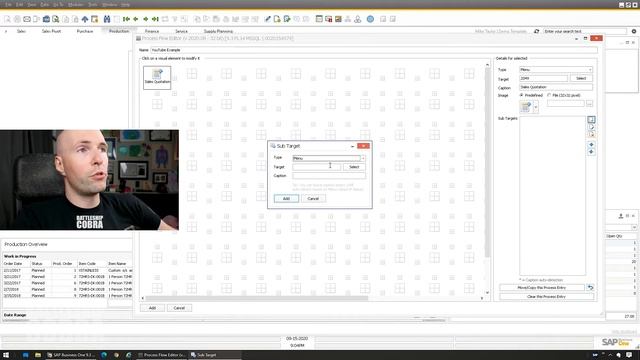
Task: Click the edit sub target icon
Action: pos(591,127)
